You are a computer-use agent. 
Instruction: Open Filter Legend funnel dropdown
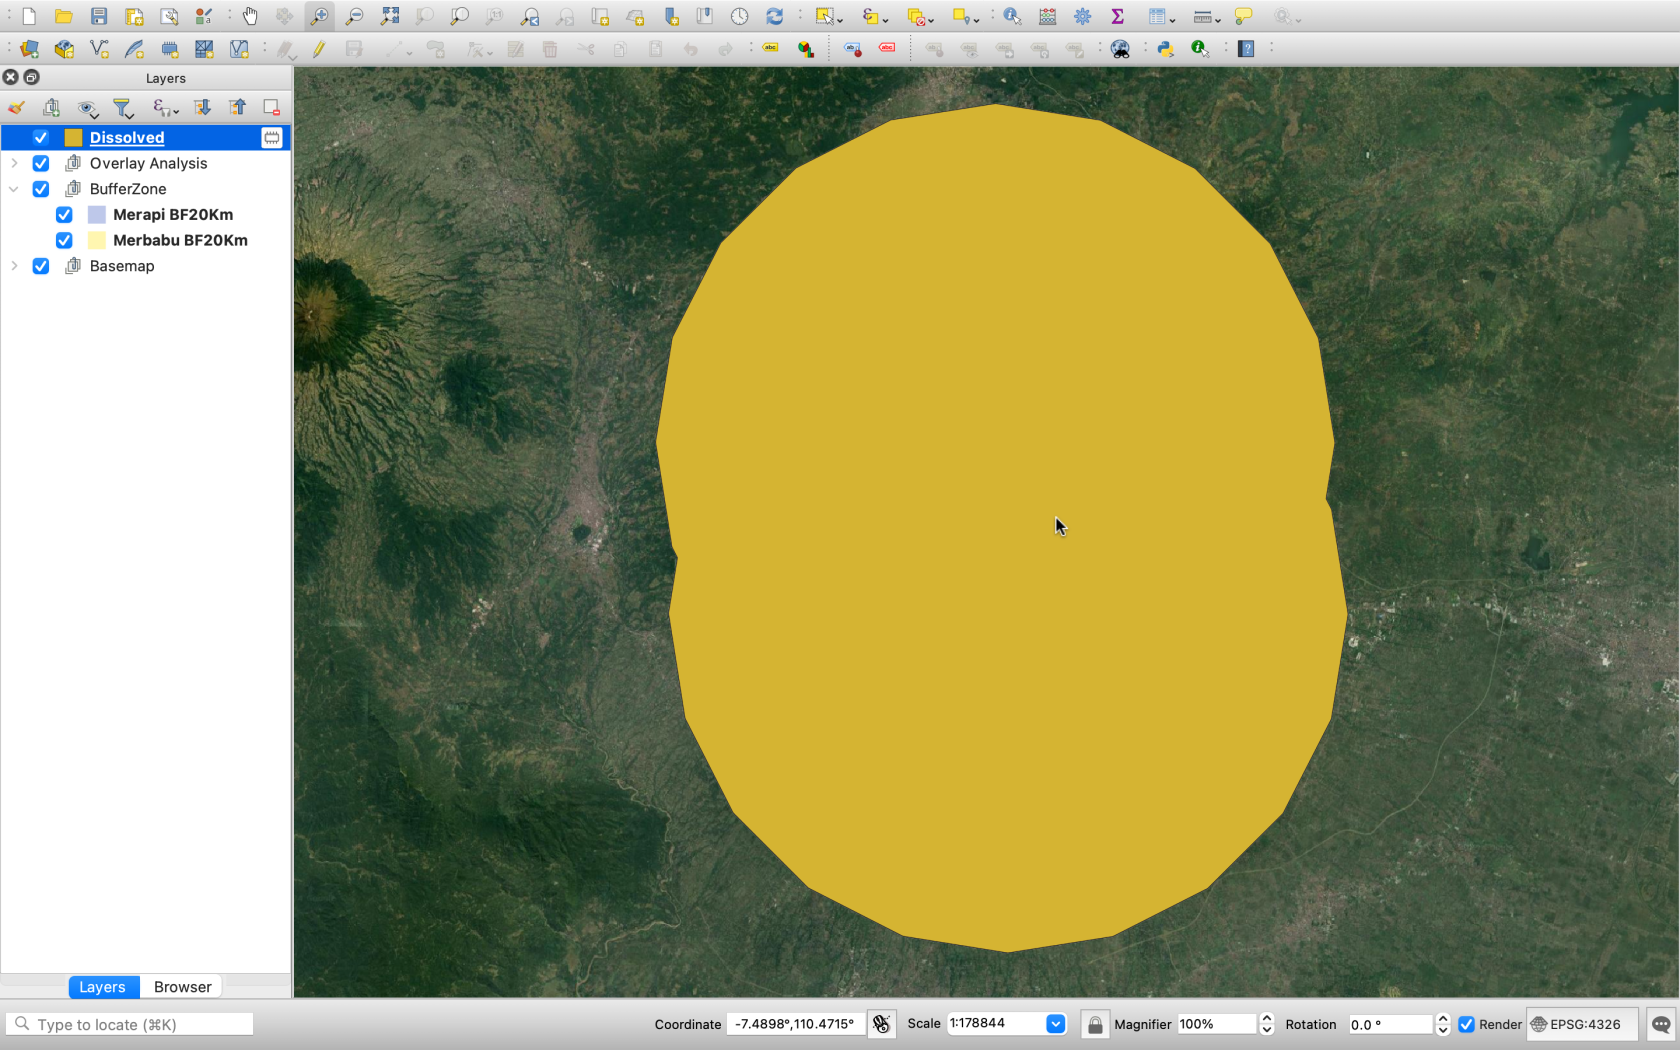coord(123,107)
